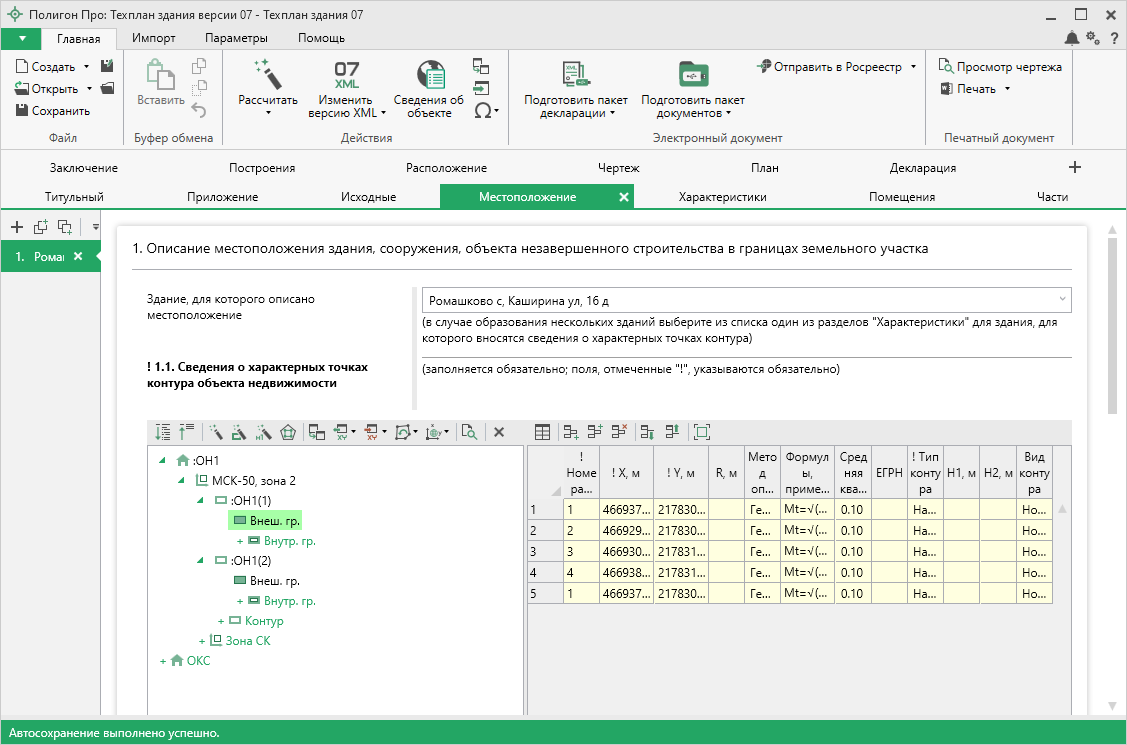Insert special symbol Ω icon
The height and width of the screenshot is (745, 1127).
point(483,110)
